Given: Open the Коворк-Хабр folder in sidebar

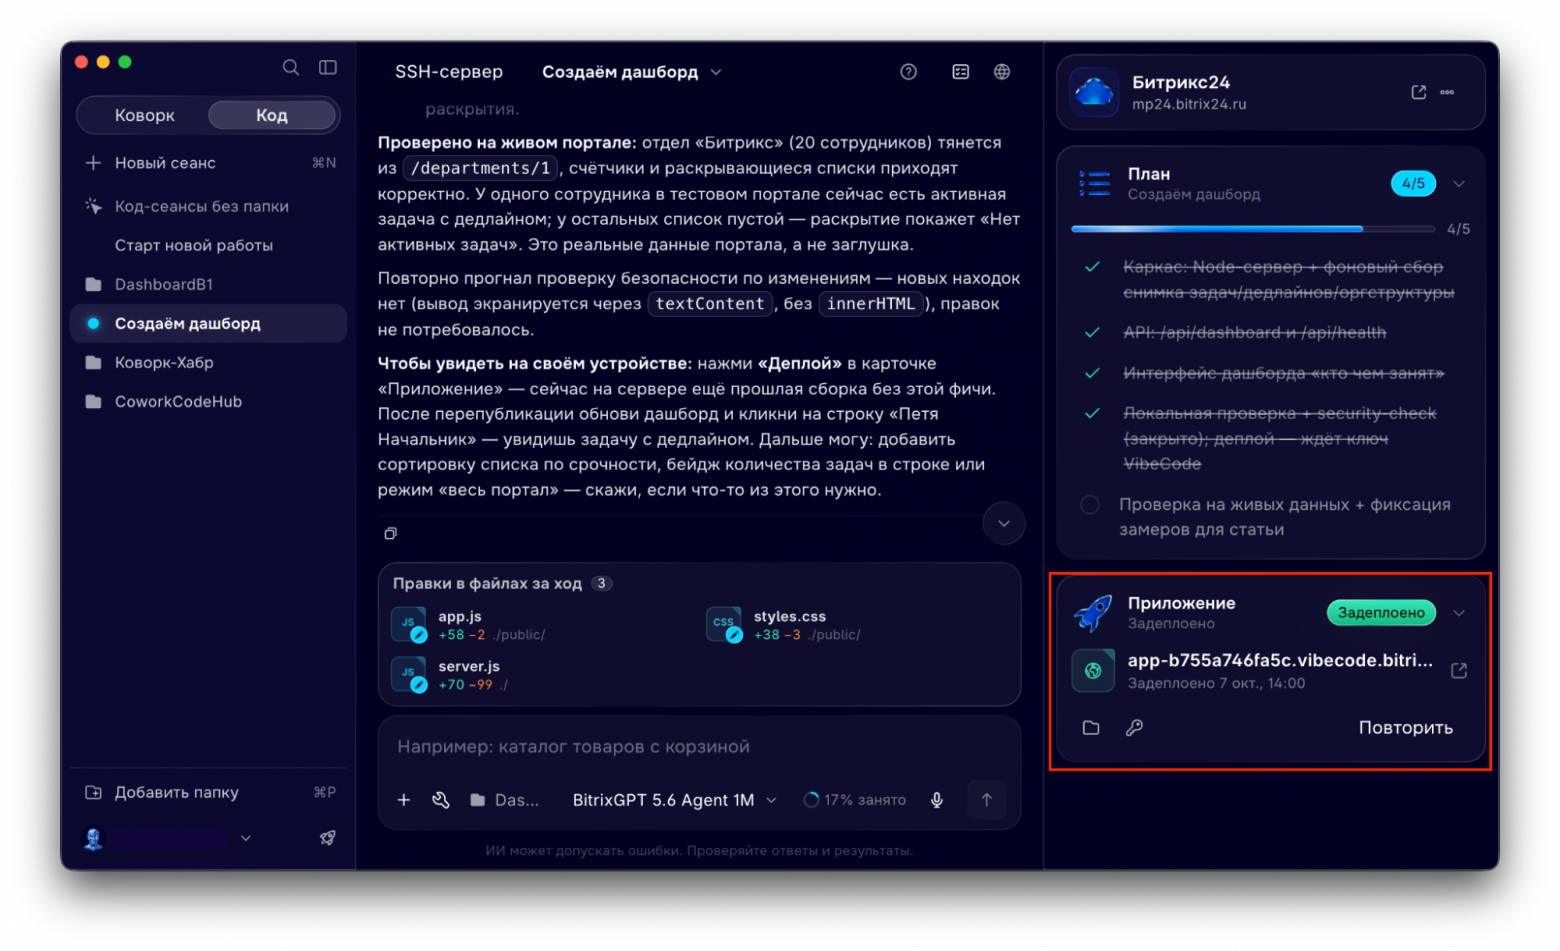Looking at the screenshot, I should click(208, 362).
